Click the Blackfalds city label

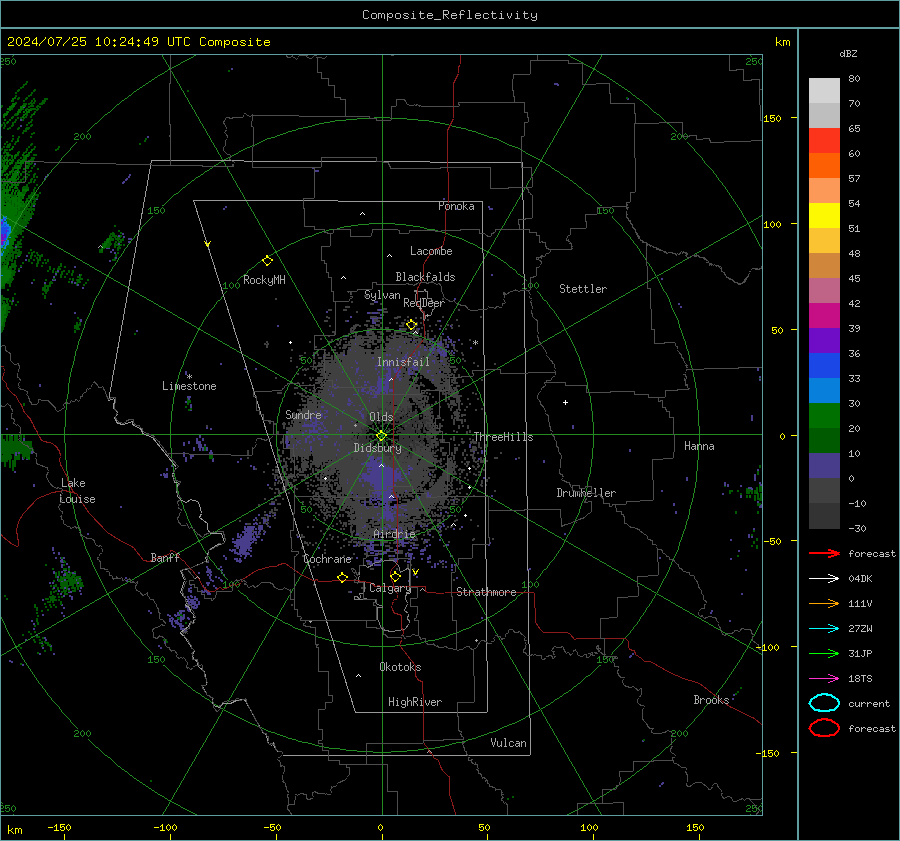coord(425,277)
